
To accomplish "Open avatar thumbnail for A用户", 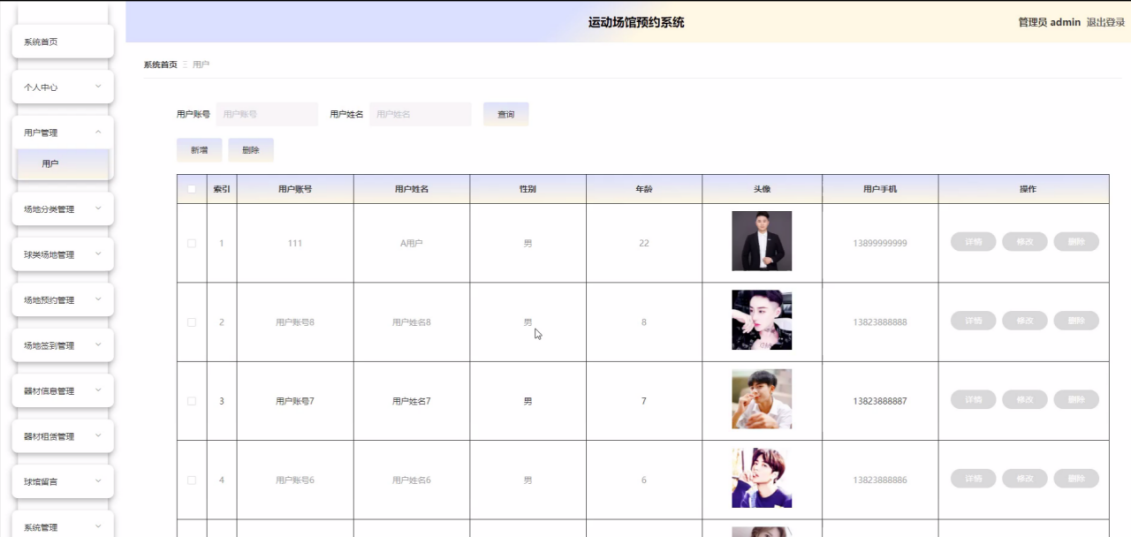I will coord(762,241).
